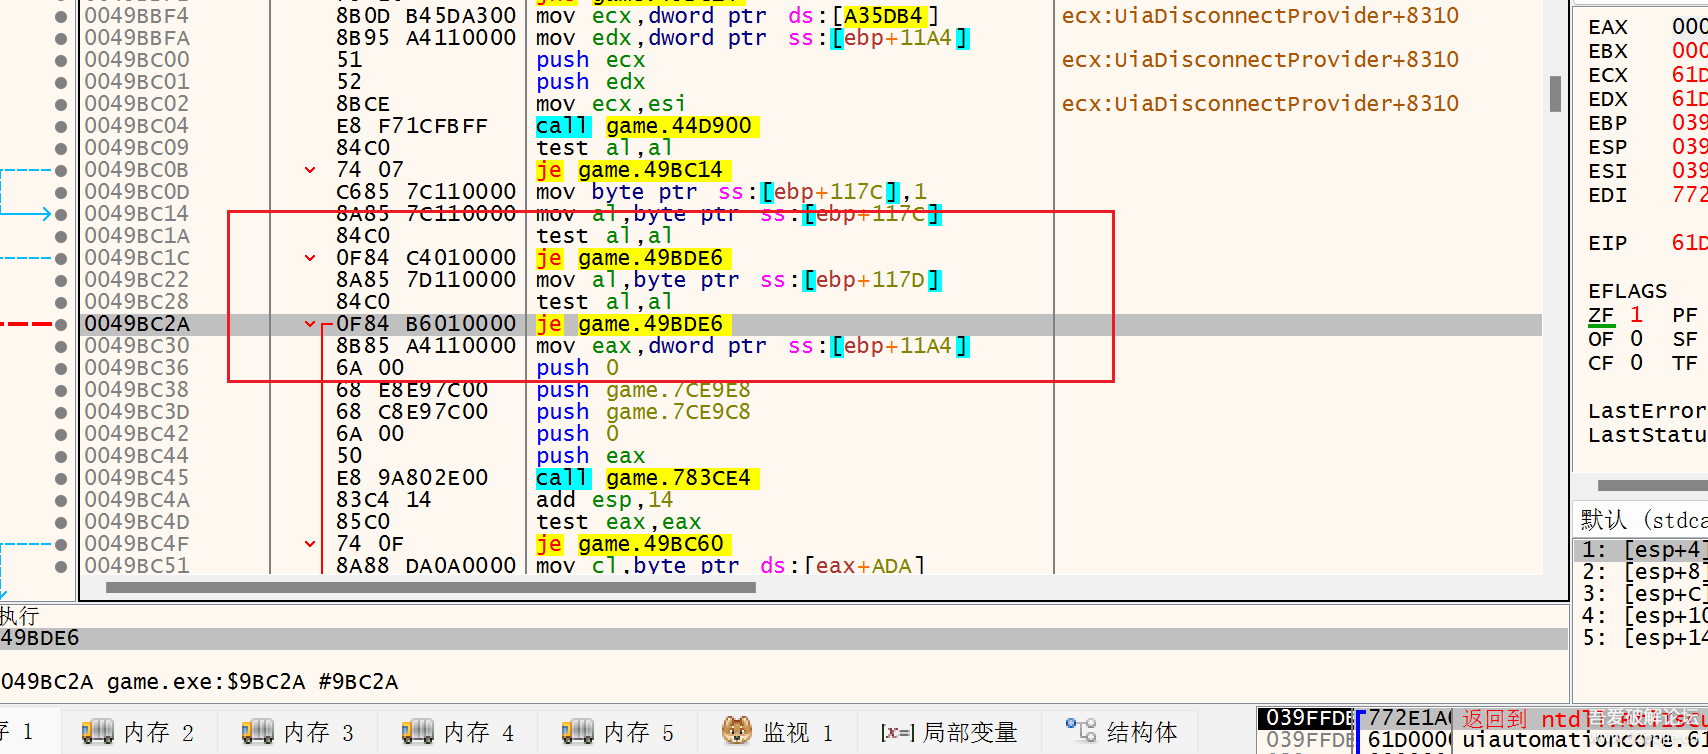
Task: Click first 'ecx:UiaDisconnectProvider+8310' comment
Action: tap(1260, 16)
